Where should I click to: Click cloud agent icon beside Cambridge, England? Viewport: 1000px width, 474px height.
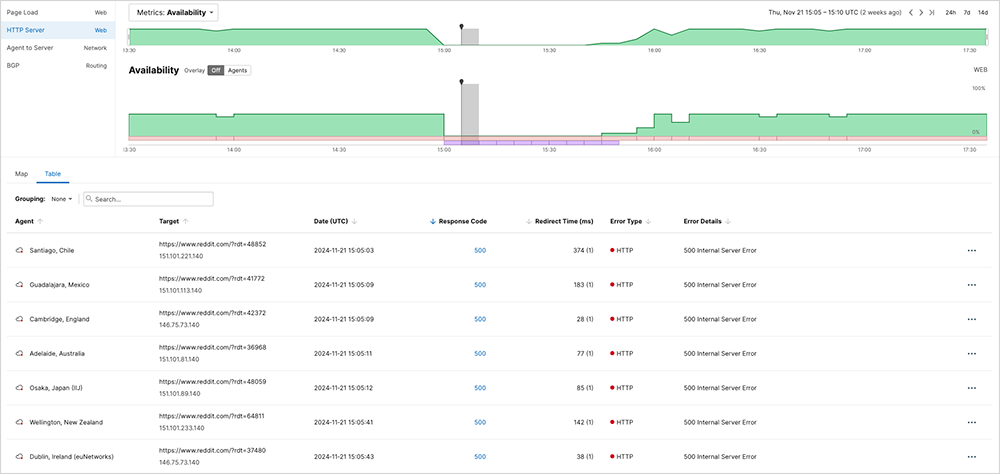pyautogui.click(x=20, y=319)
